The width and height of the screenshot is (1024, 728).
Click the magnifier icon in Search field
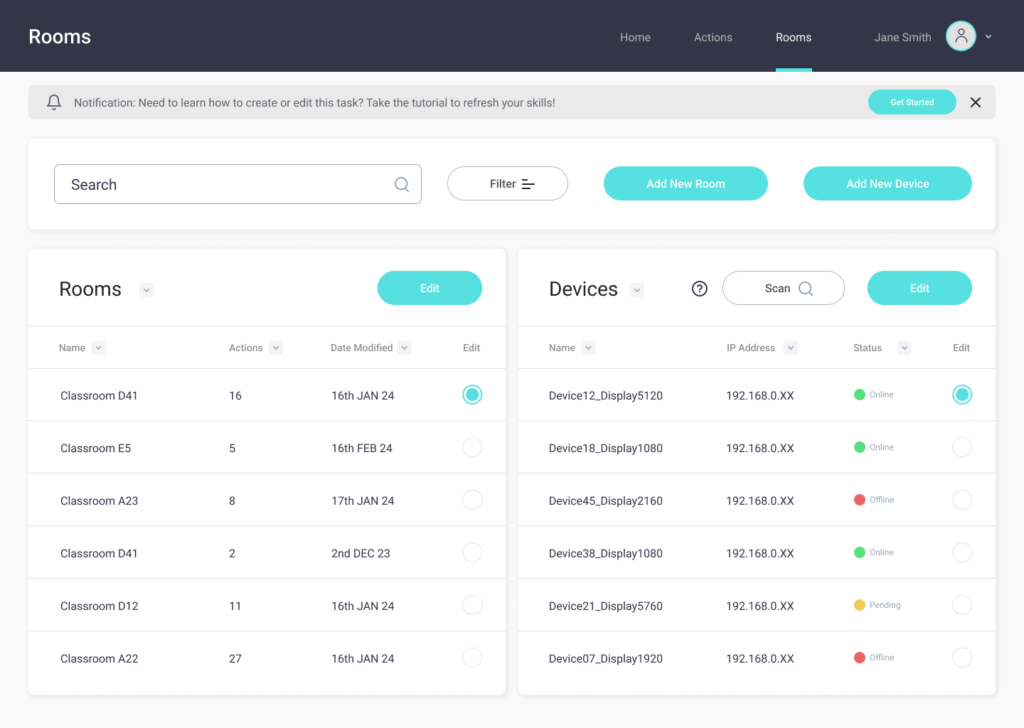coord(401,184)
